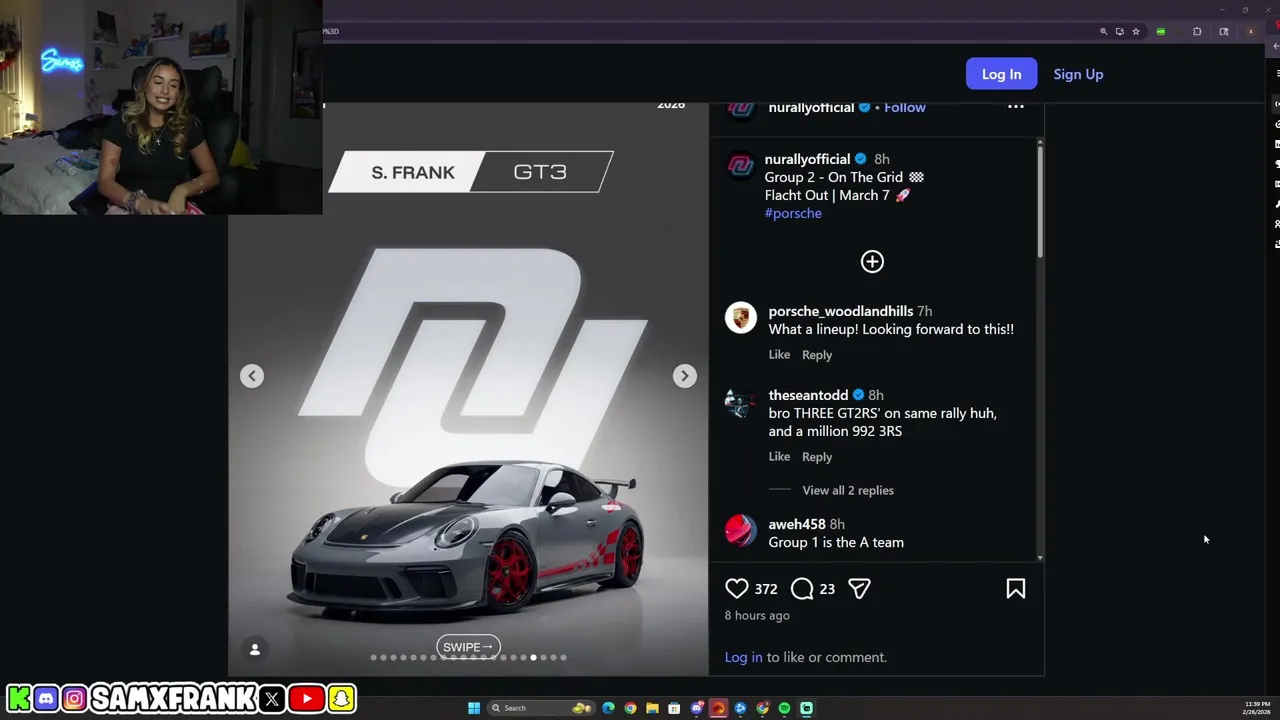
Task: Load more comments plus icon
Action: click(872, 262)
